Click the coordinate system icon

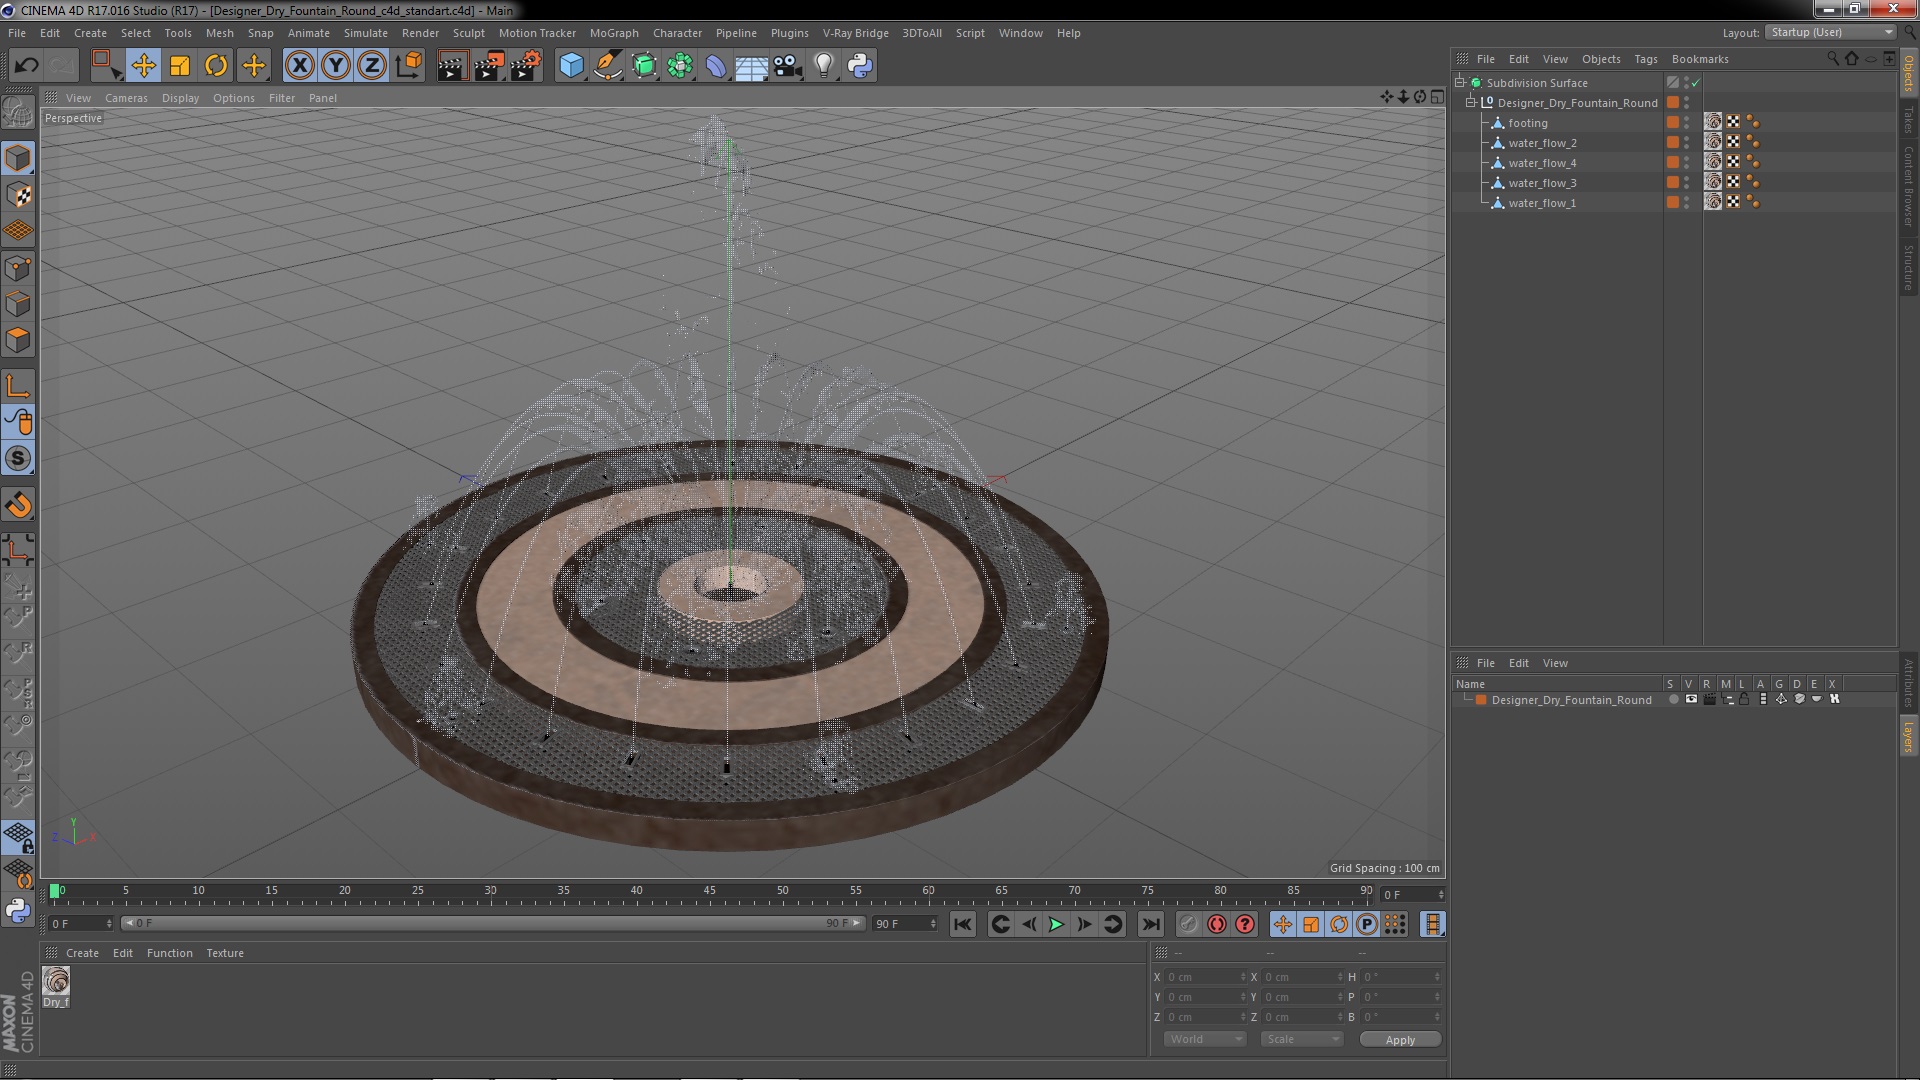pos(409,66)
